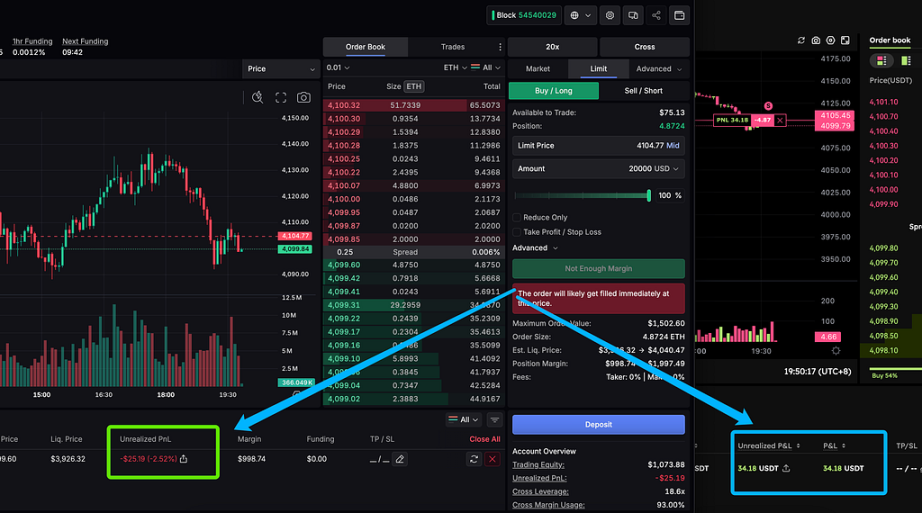The image size is (922, 513).
Task: Click the share icon in top bar
Action: [656, 16]
